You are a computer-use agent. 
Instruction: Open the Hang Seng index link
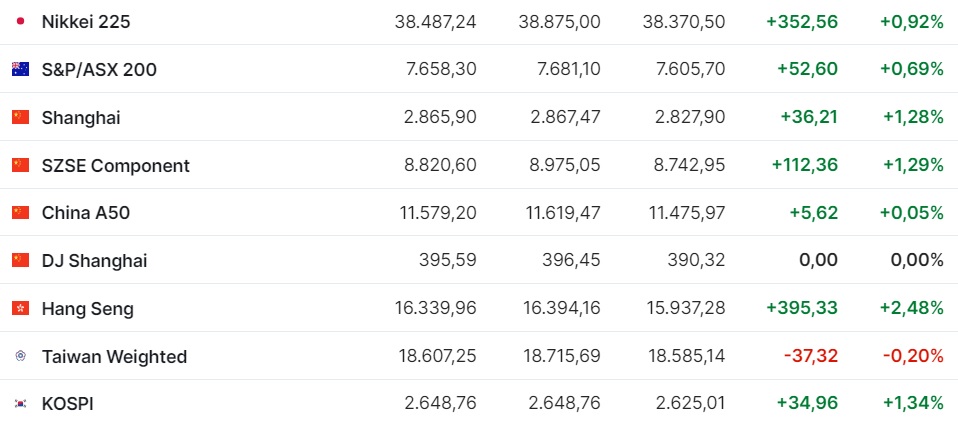87,309
